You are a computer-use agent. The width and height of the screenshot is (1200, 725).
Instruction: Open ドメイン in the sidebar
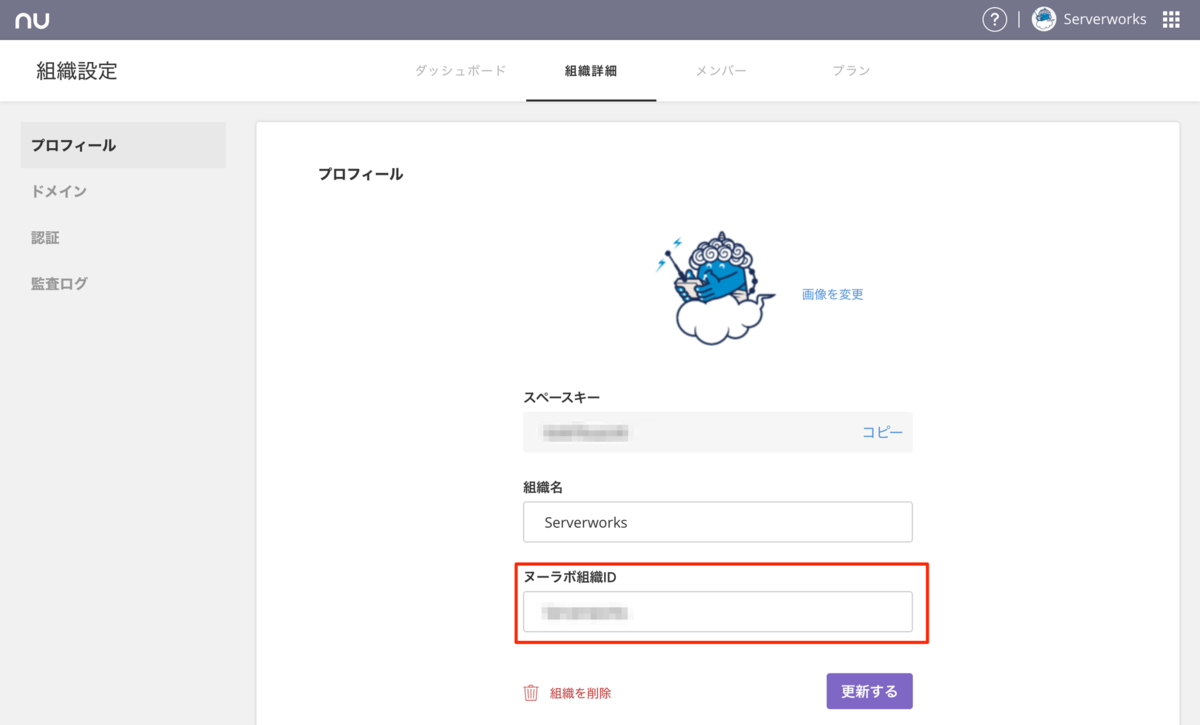coord(59,191)
